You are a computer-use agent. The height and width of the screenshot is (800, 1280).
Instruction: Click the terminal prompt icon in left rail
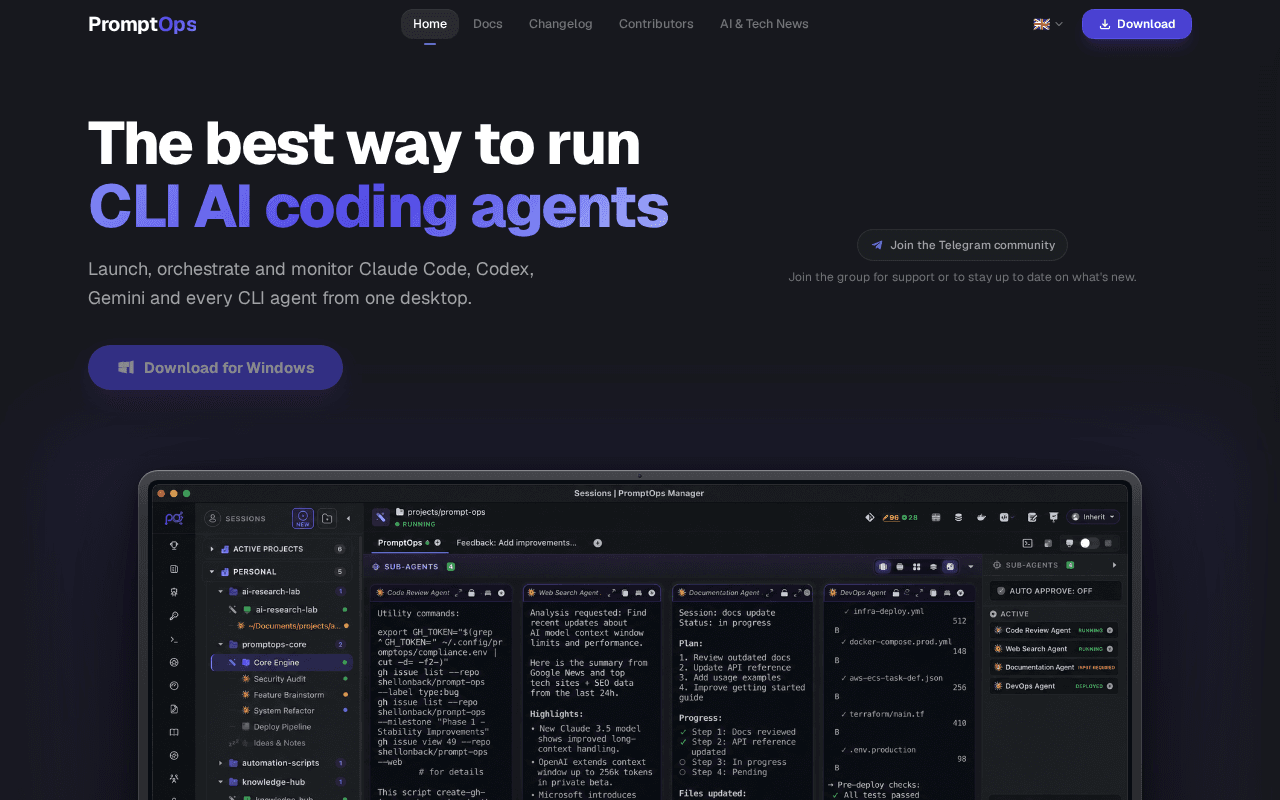point(174,639)
